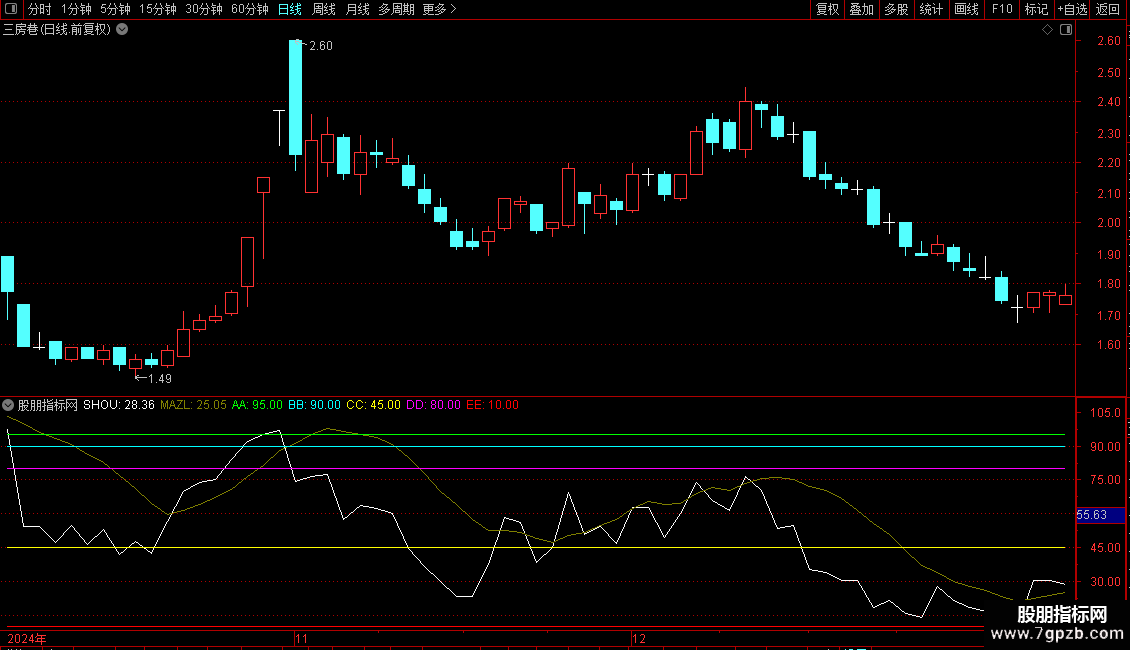Expand the 更多 periods menu

(439, 9)
